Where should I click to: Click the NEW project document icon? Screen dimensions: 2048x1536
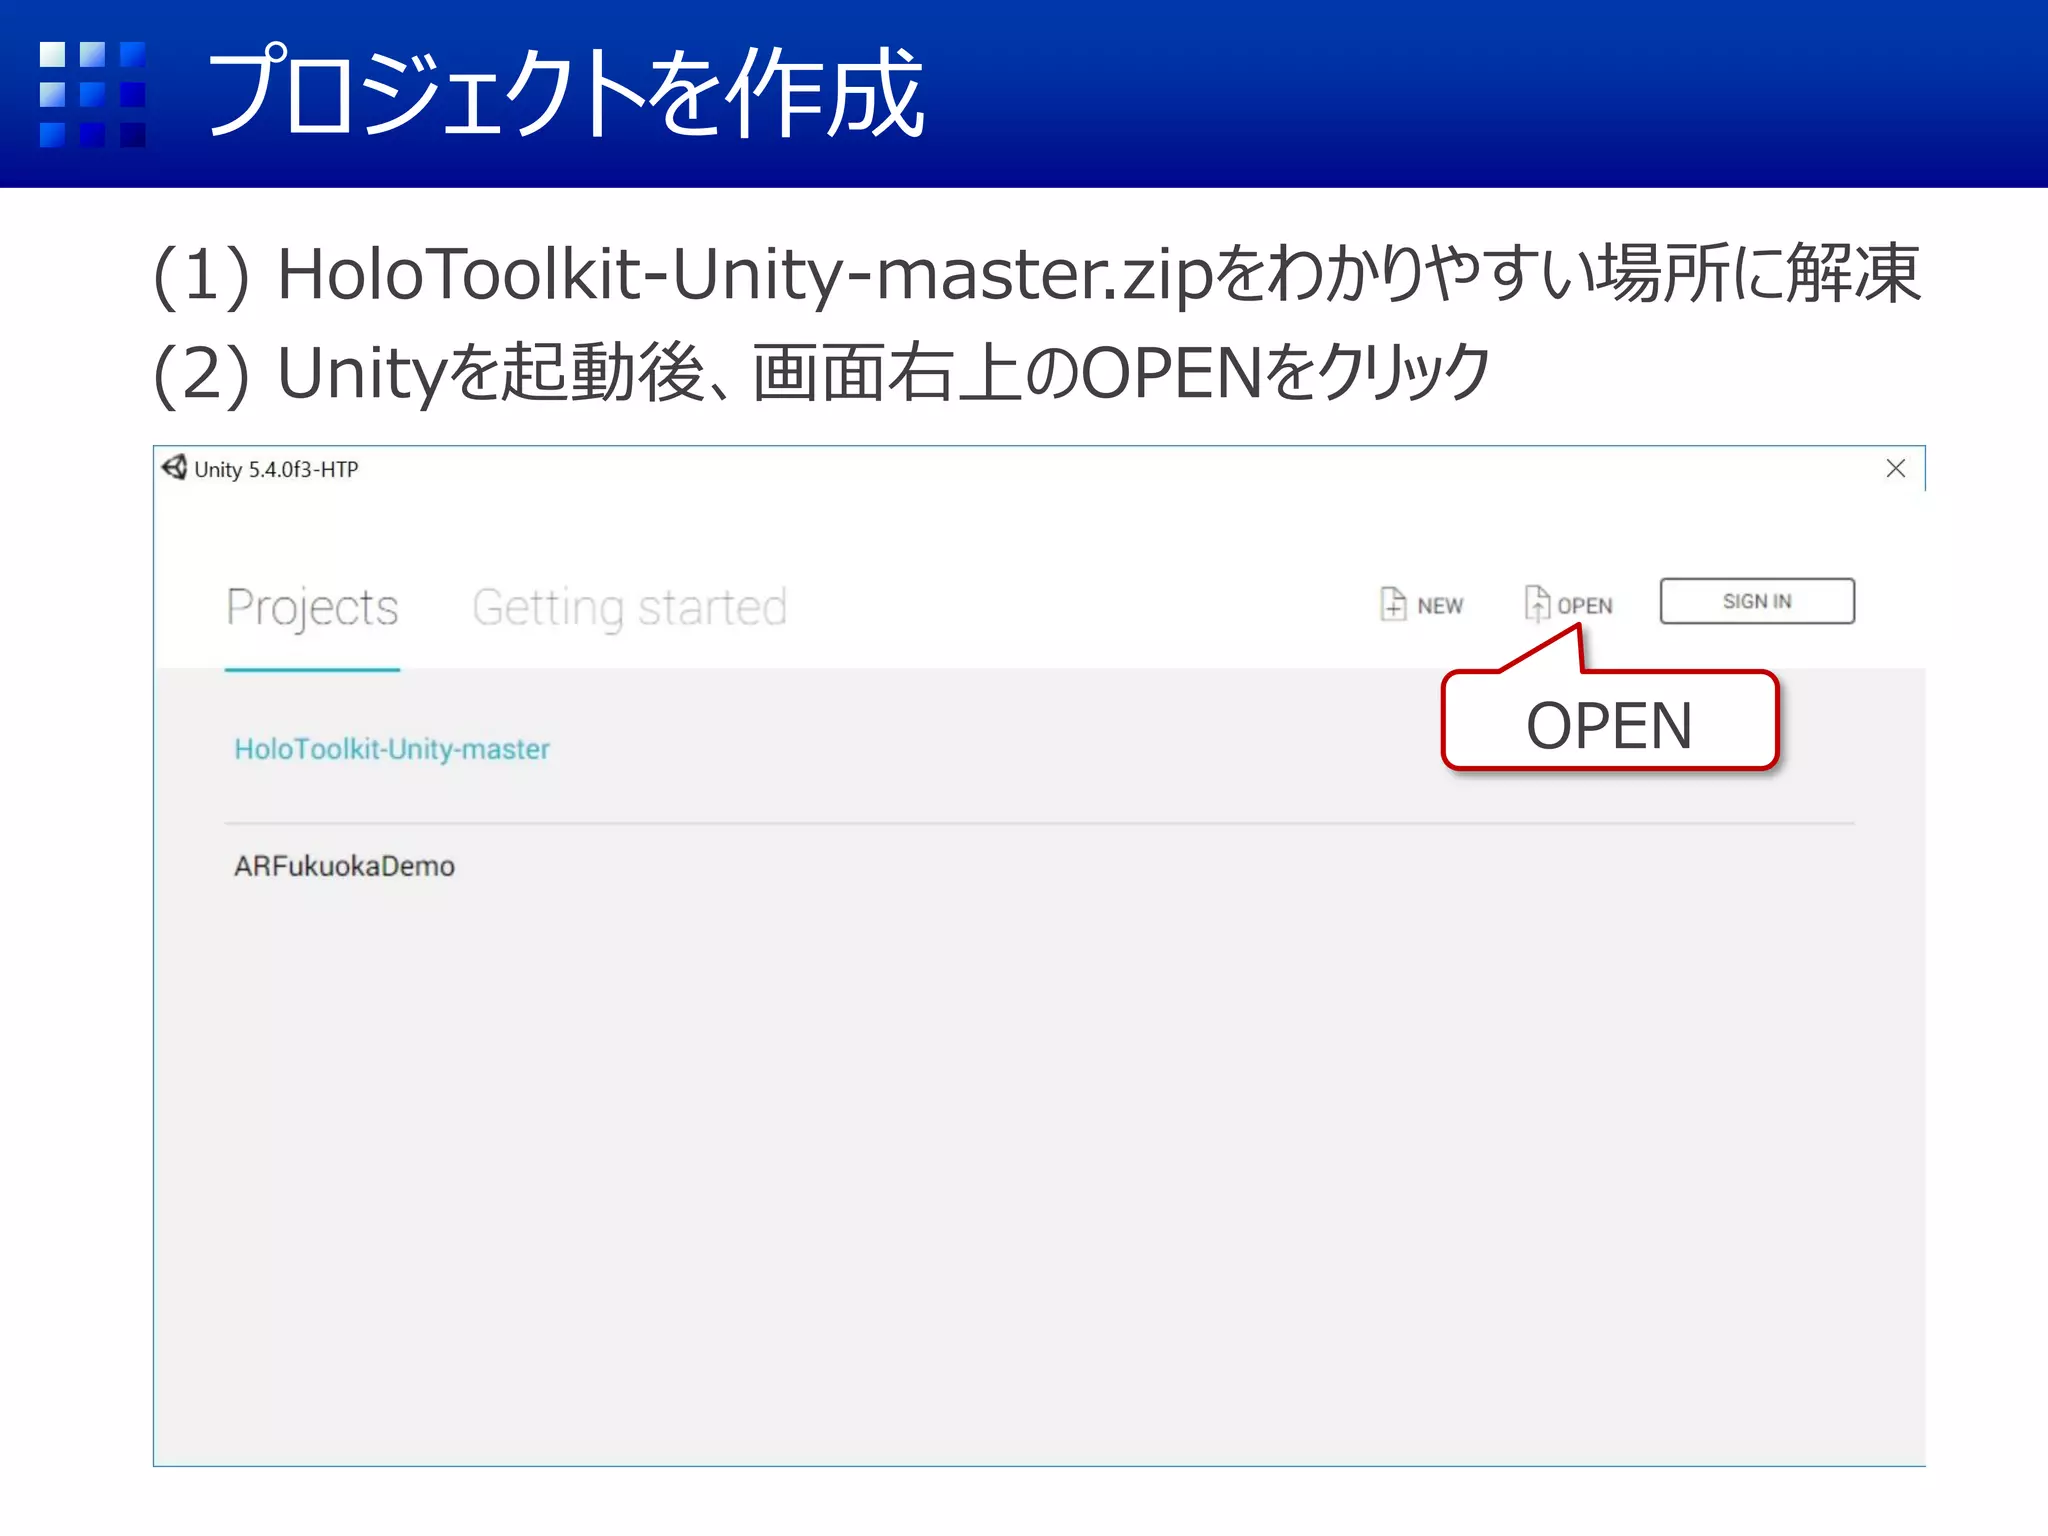(x=1393, y=604)
